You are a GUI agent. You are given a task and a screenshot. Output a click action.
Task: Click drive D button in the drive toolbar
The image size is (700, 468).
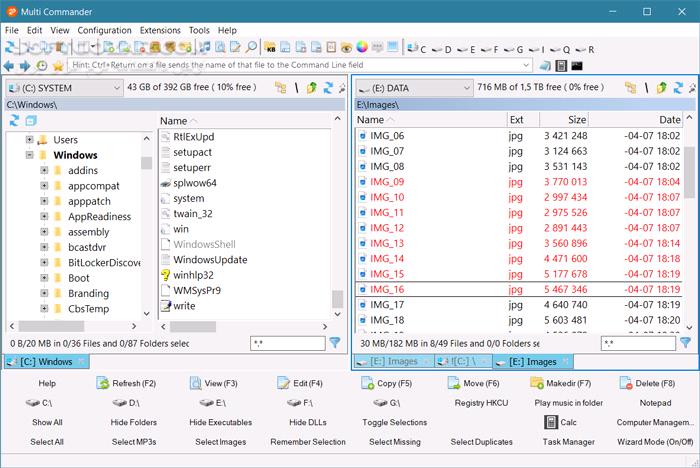coord(442,49)
